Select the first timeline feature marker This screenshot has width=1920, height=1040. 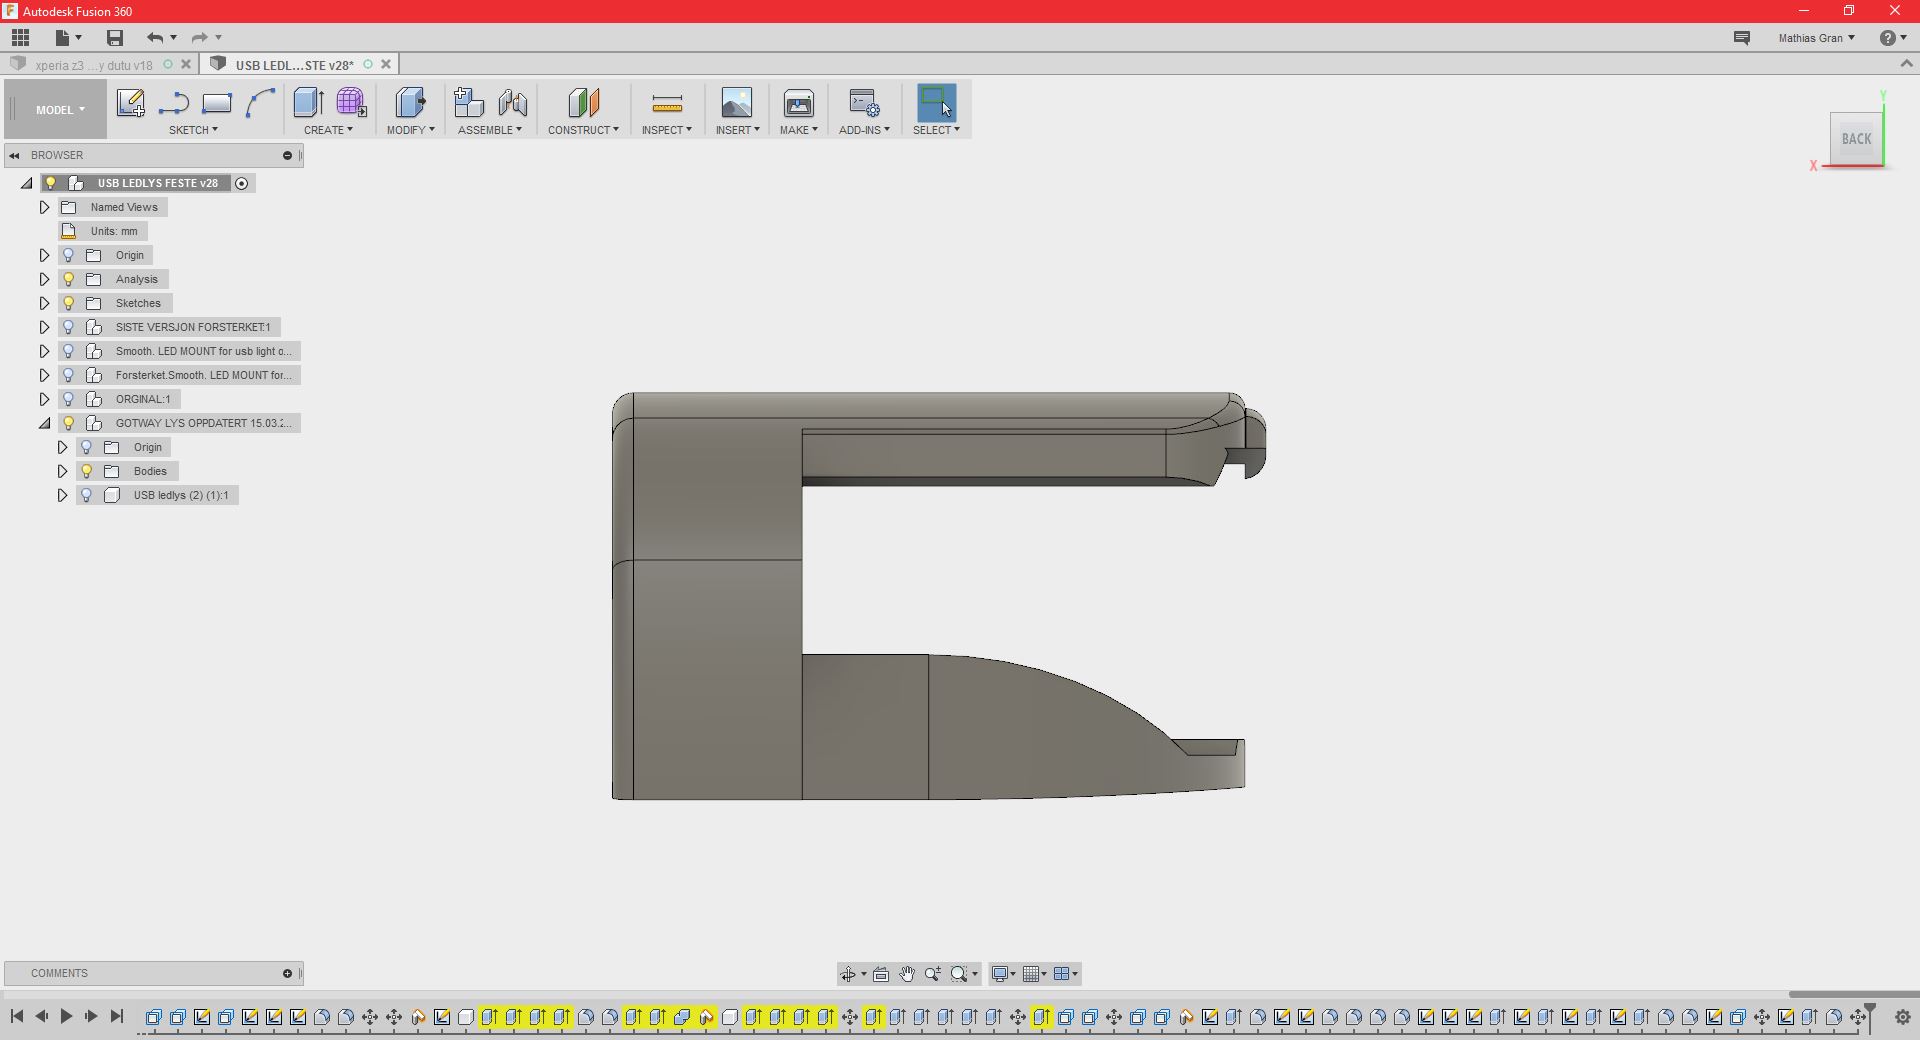[154, 1017]
